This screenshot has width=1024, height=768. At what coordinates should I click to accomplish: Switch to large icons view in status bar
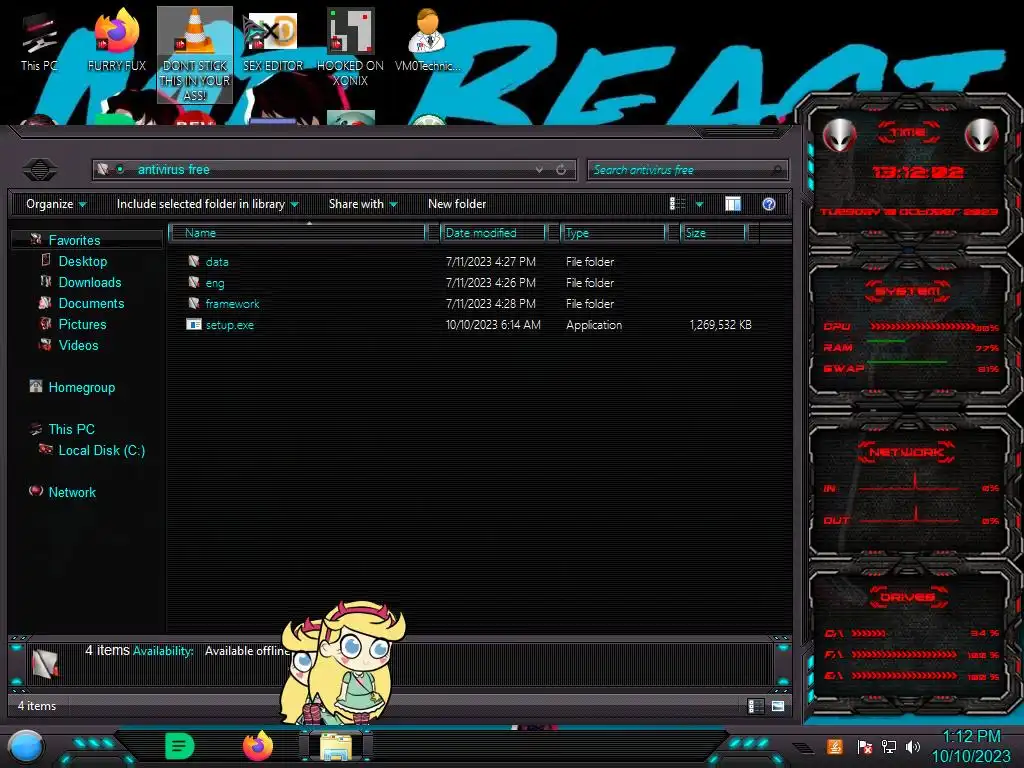point(778,706)
